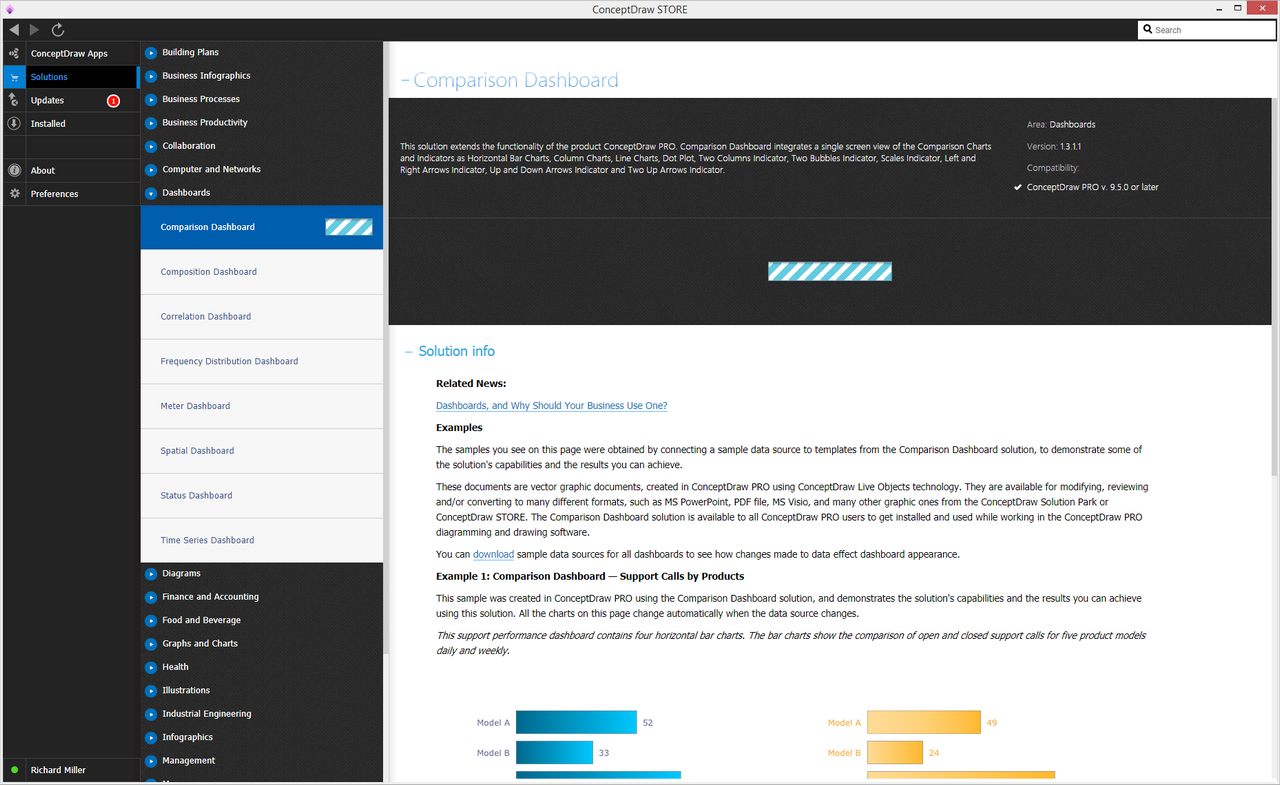This screenshot has width=1280, height=785.
Task: Expand Finance and Accounting category
Action: coord(151,597)
